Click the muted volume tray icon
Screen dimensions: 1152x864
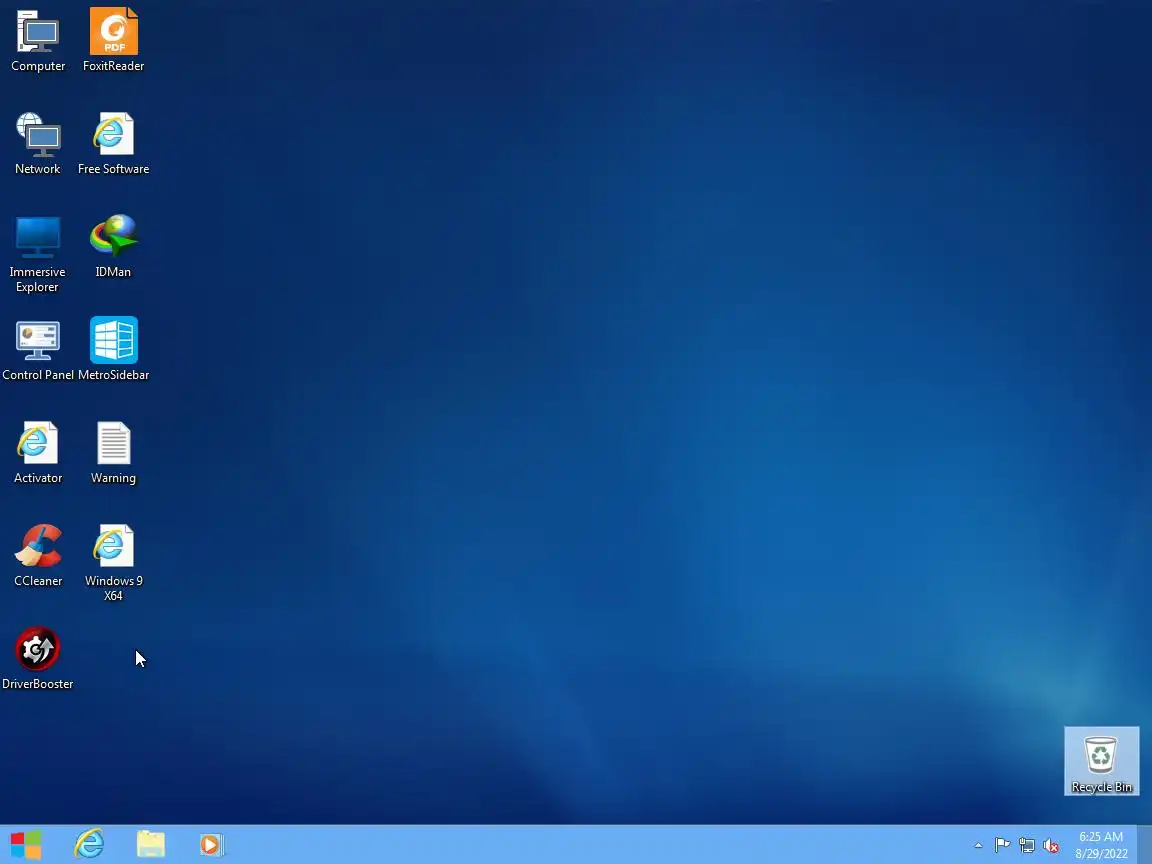pyautogui.click(x=1051, y=846)
